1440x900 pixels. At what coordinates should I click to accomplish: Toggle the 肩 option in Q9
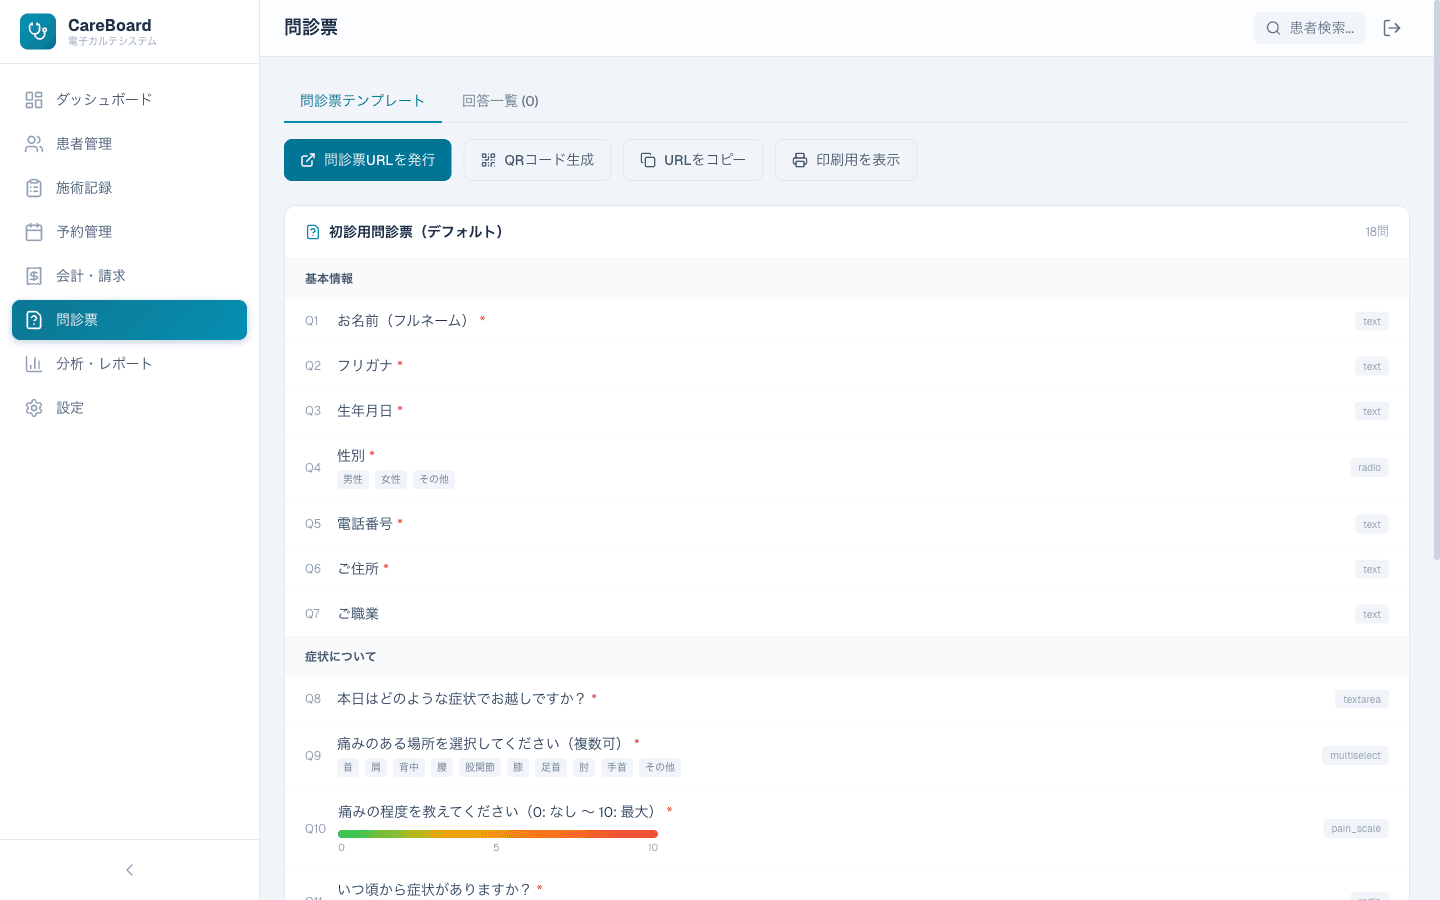click(375, 767)
